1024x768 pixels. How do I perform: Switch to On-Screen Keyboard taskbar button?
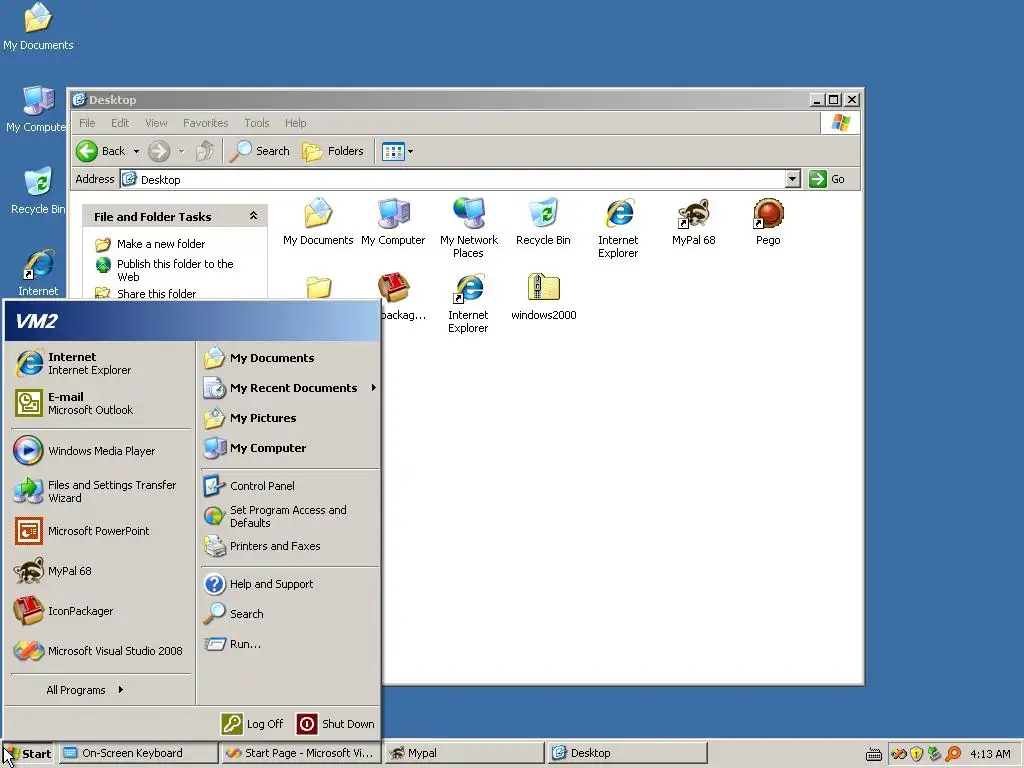click(x=138, y=753)
